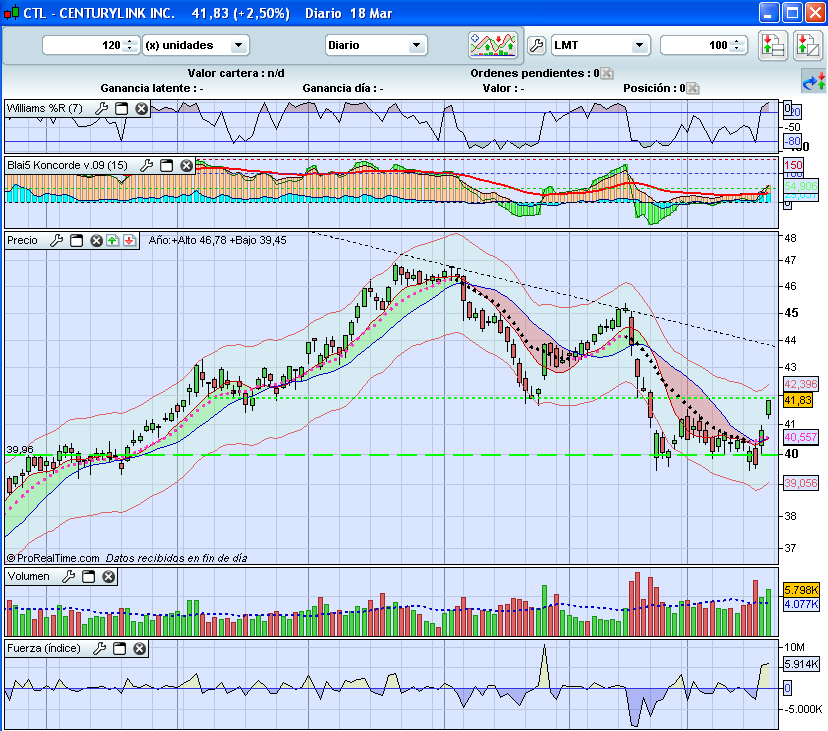Click the order settings wrench beside LMT

538,43
